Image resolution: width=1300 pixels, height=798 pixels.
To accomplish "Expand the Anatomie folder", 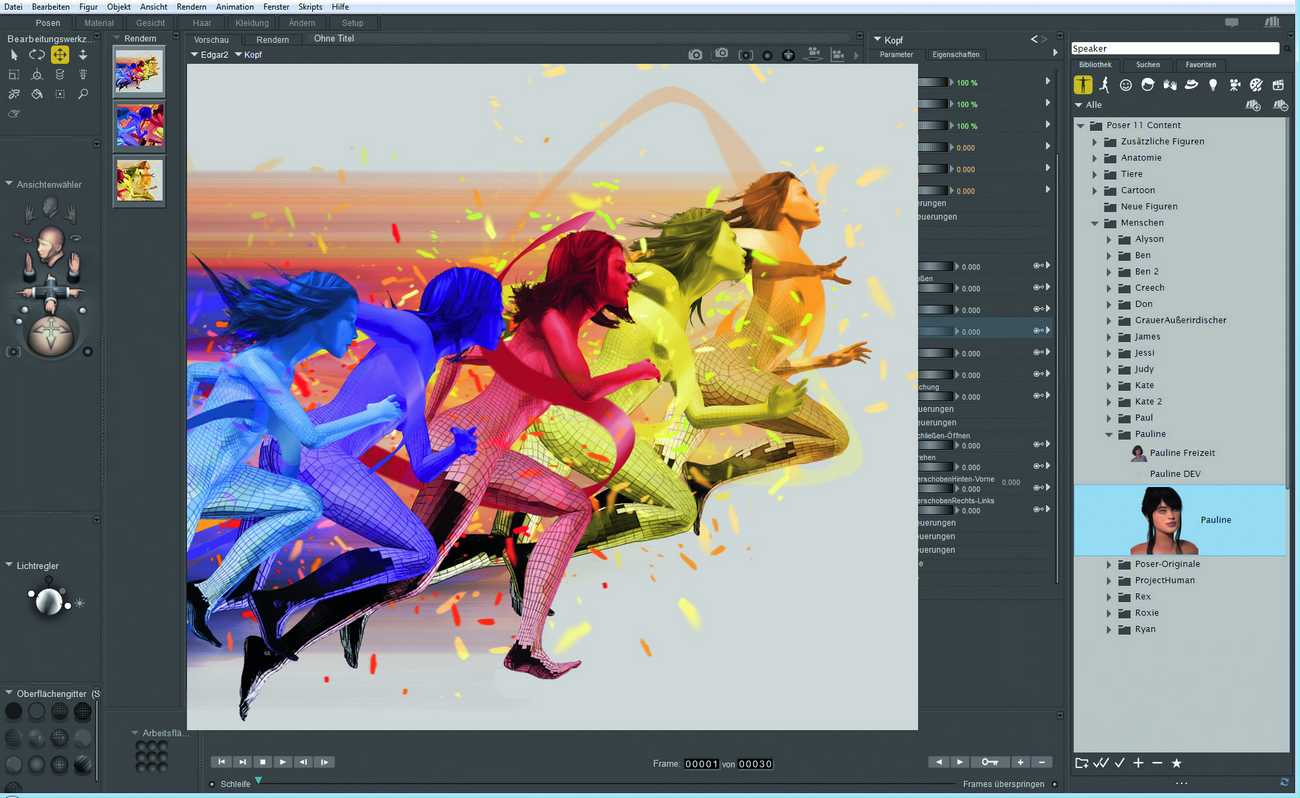I will [1094, 158].
